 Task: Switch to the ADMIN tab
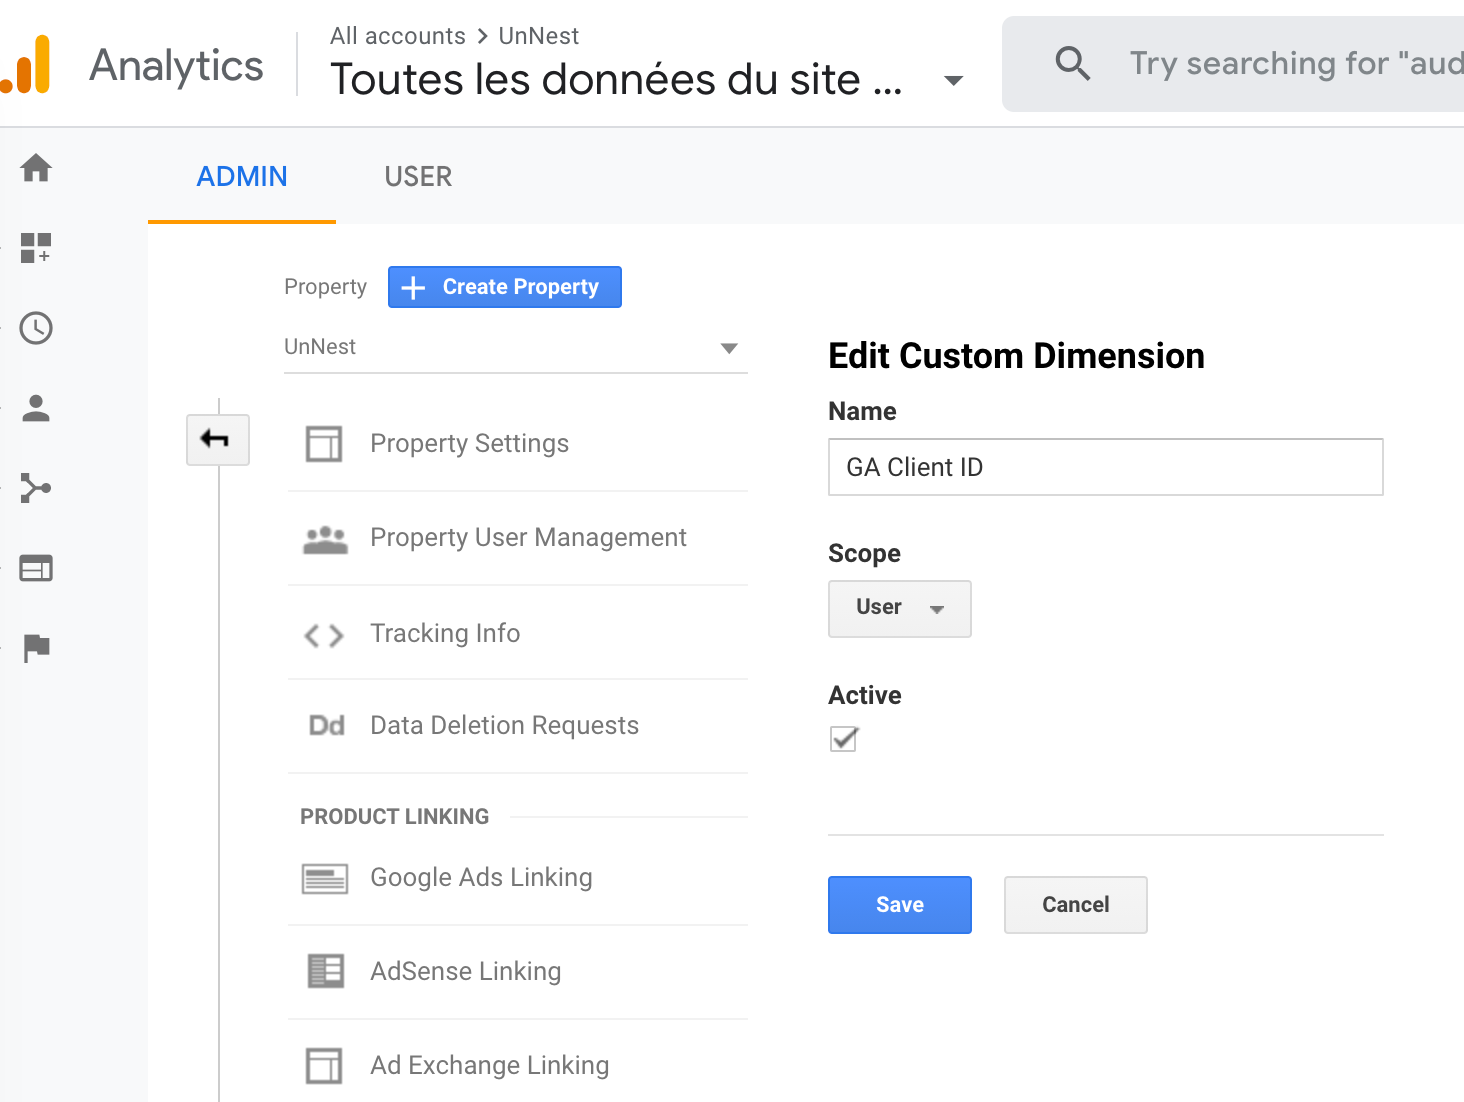pos(242,177)
